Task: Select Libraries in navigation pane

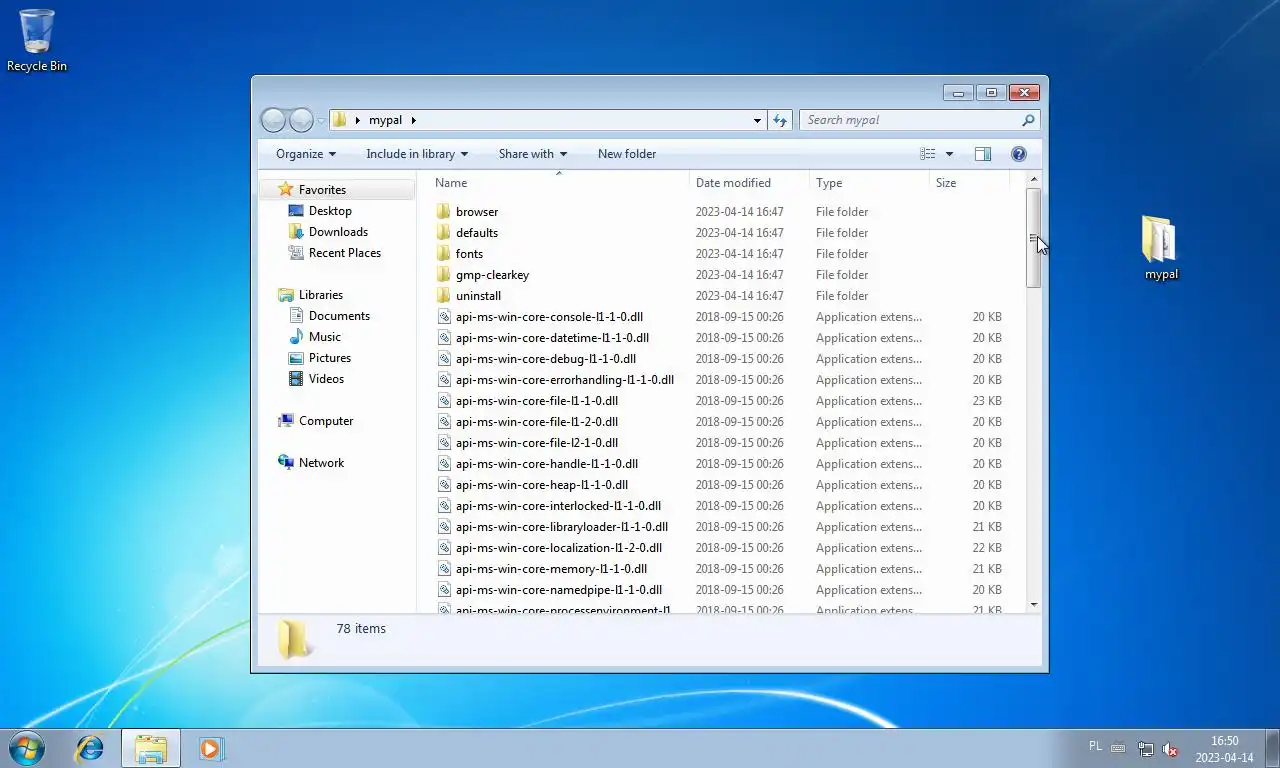Action: coord(320,295)
